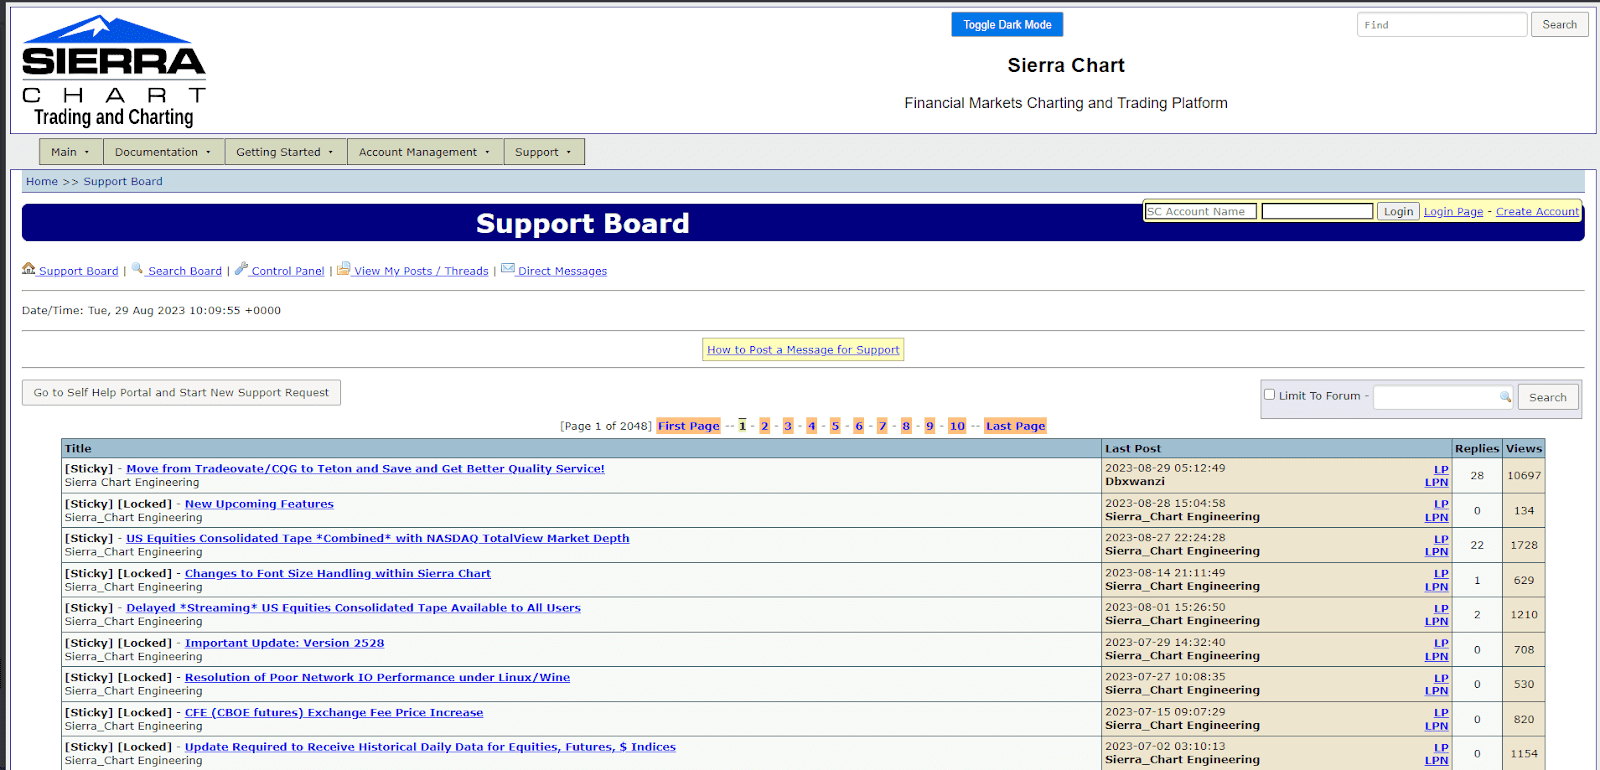
Task: Click the forum Search button
Action: pyautogui.click(x=1548, y=397)
